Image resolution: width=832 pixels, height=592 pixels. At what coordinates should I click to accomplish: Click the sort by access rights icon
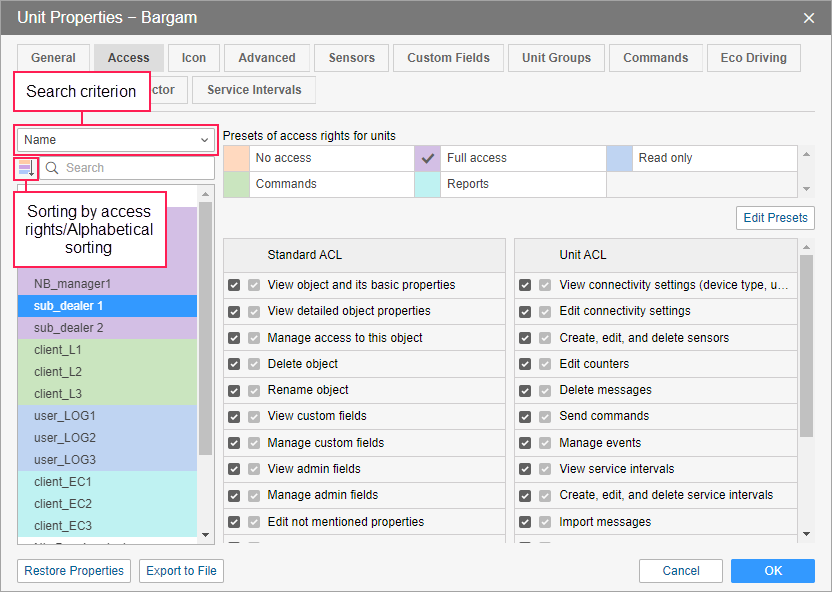(x=26, y=168)
